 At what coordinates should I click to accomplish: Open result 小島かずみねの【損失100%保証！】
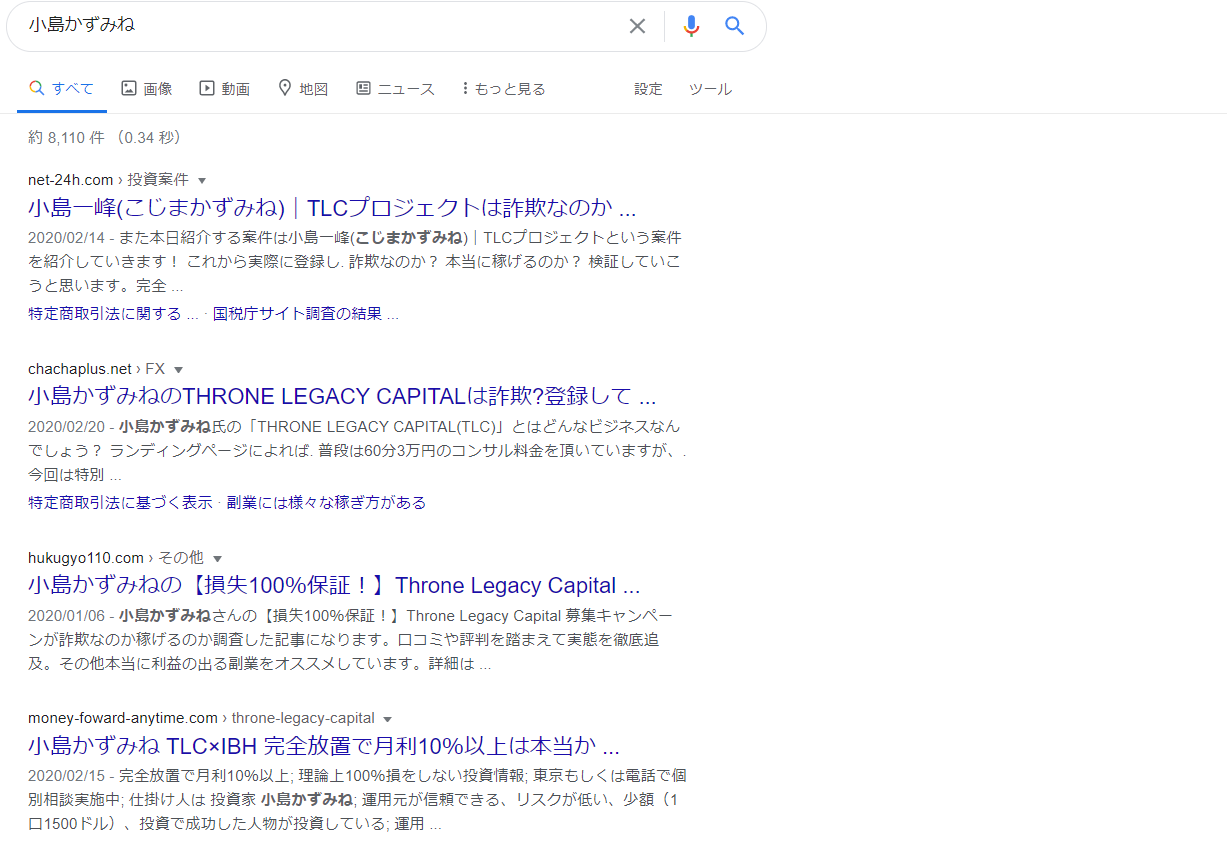click(x=334, y=585)
